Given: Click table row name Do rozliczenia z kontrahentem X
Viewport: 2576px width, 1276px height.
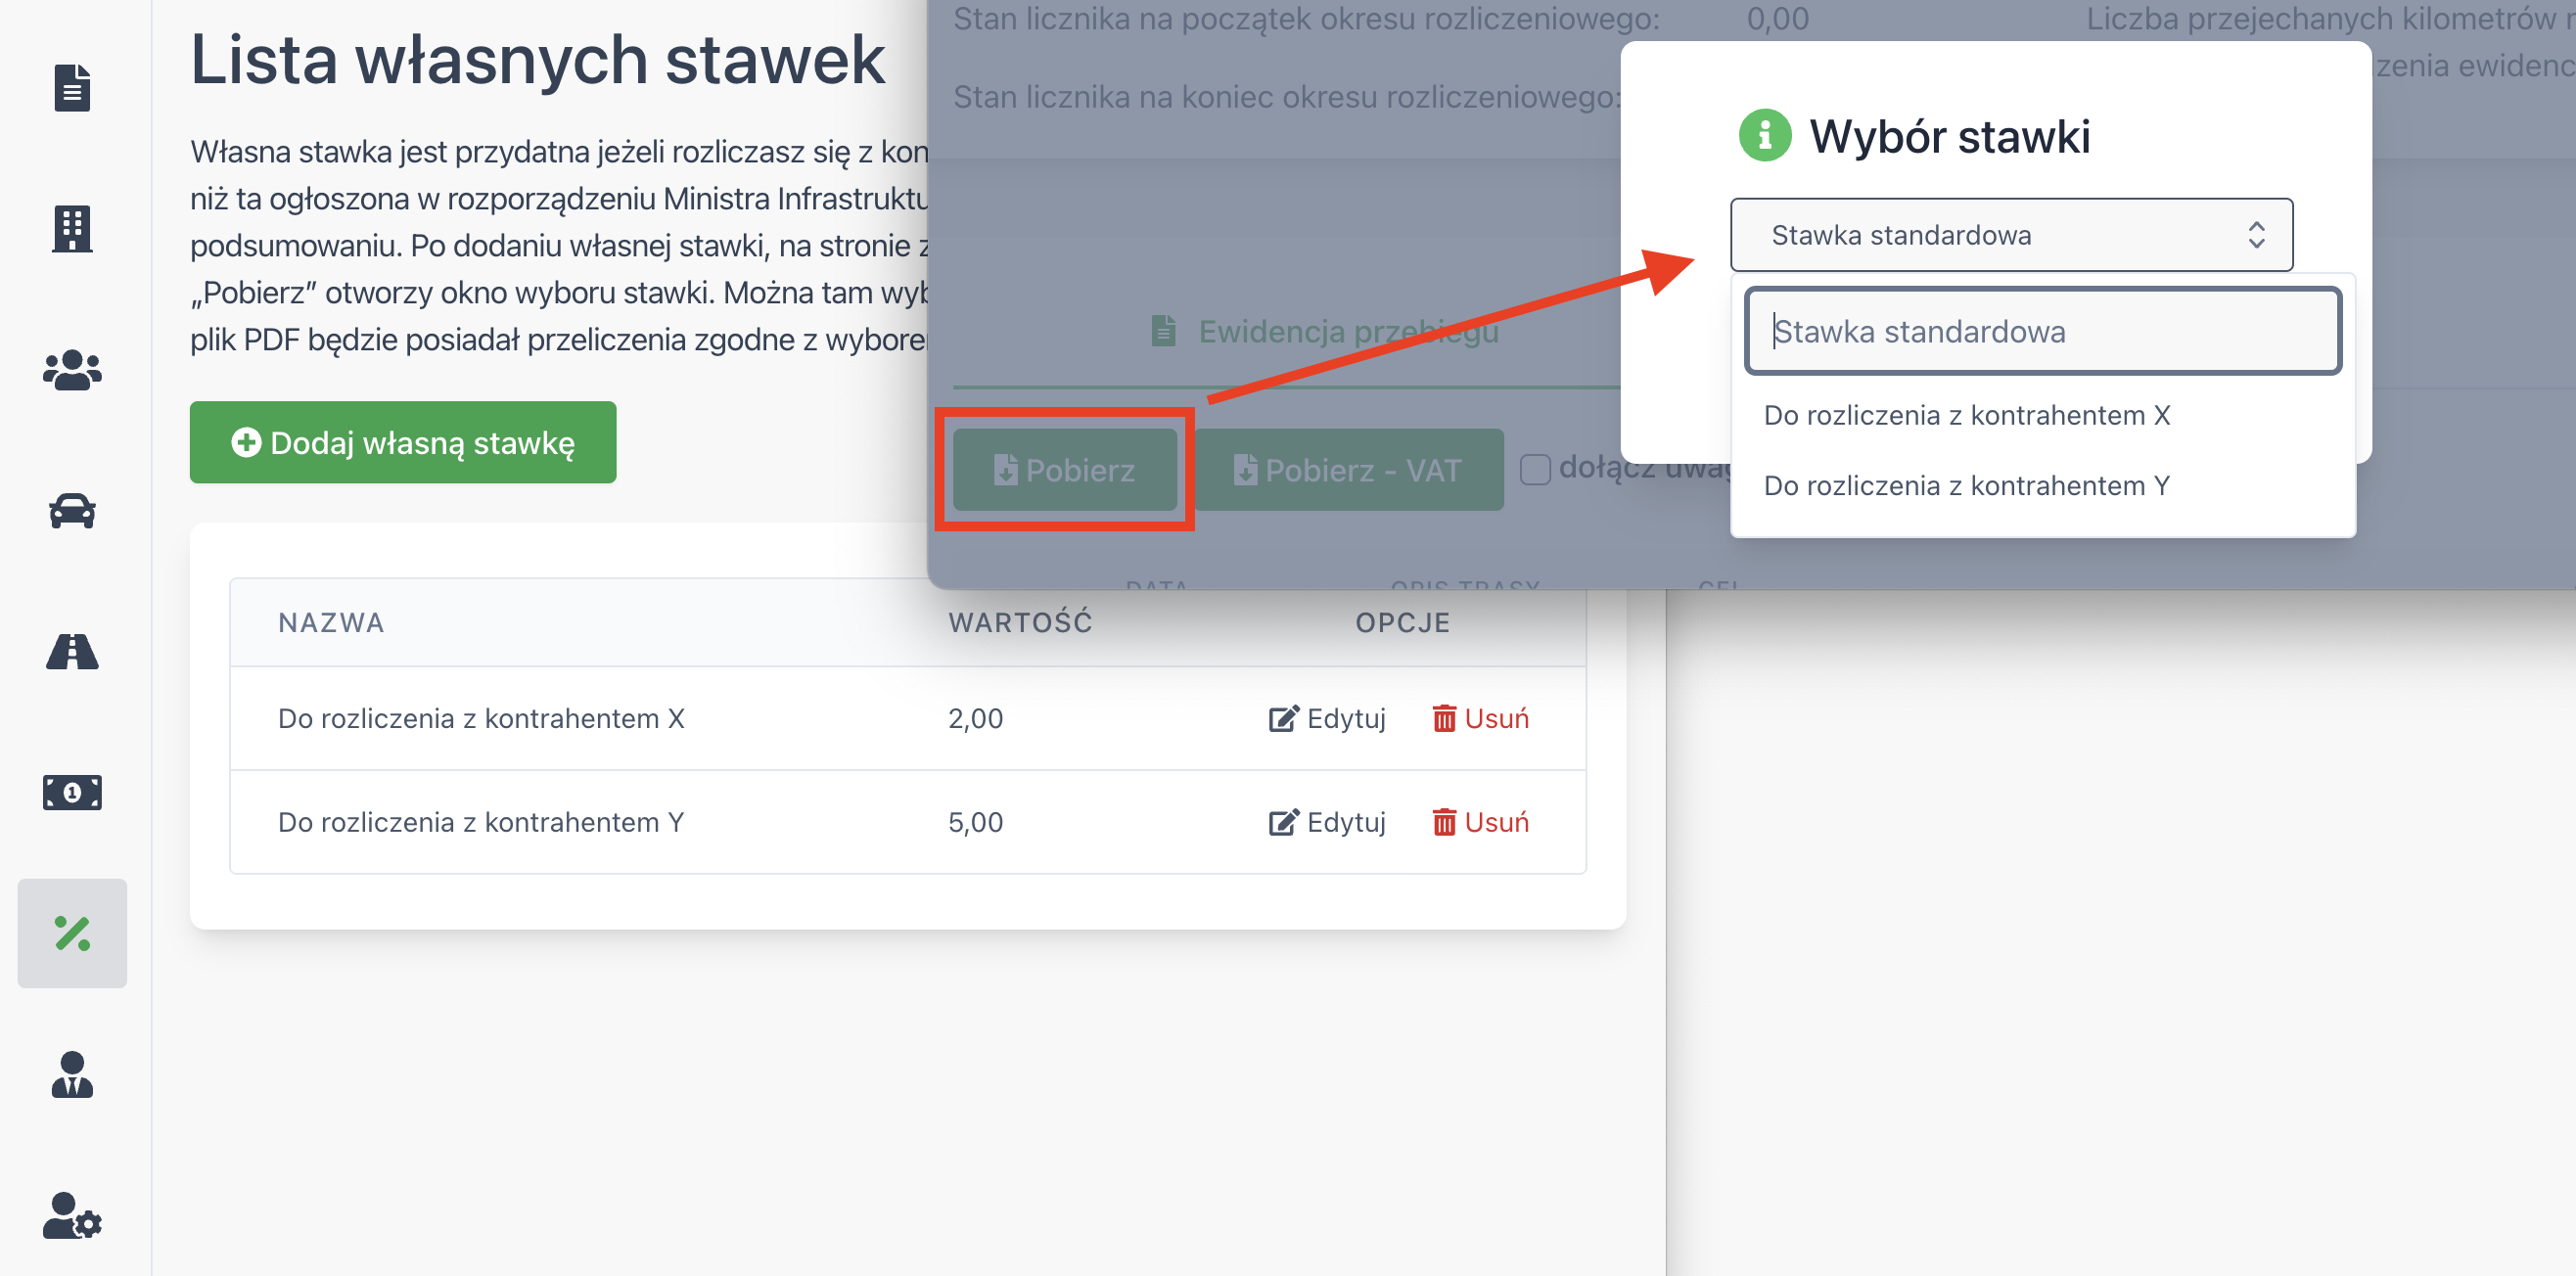Looking at the screenshot, I should click(481, 718).
